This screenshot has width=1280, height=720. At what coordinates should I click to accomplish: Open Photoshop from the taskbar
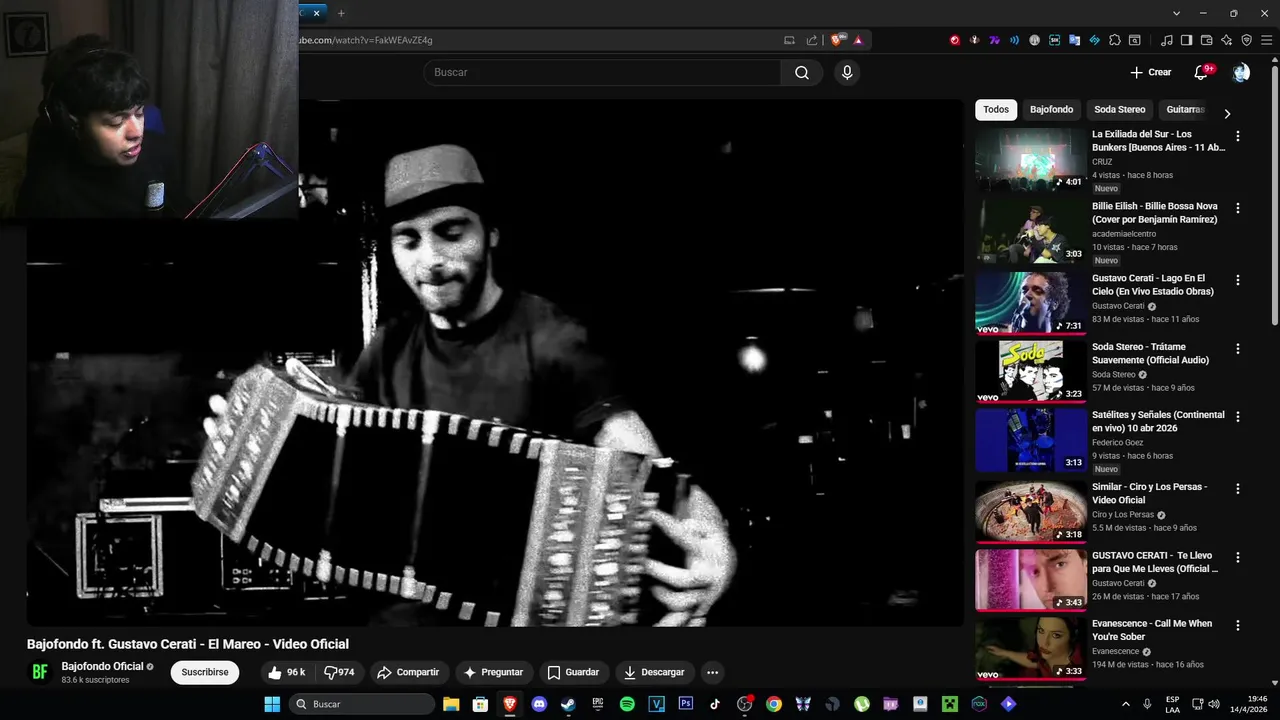[x=685, y=704]
